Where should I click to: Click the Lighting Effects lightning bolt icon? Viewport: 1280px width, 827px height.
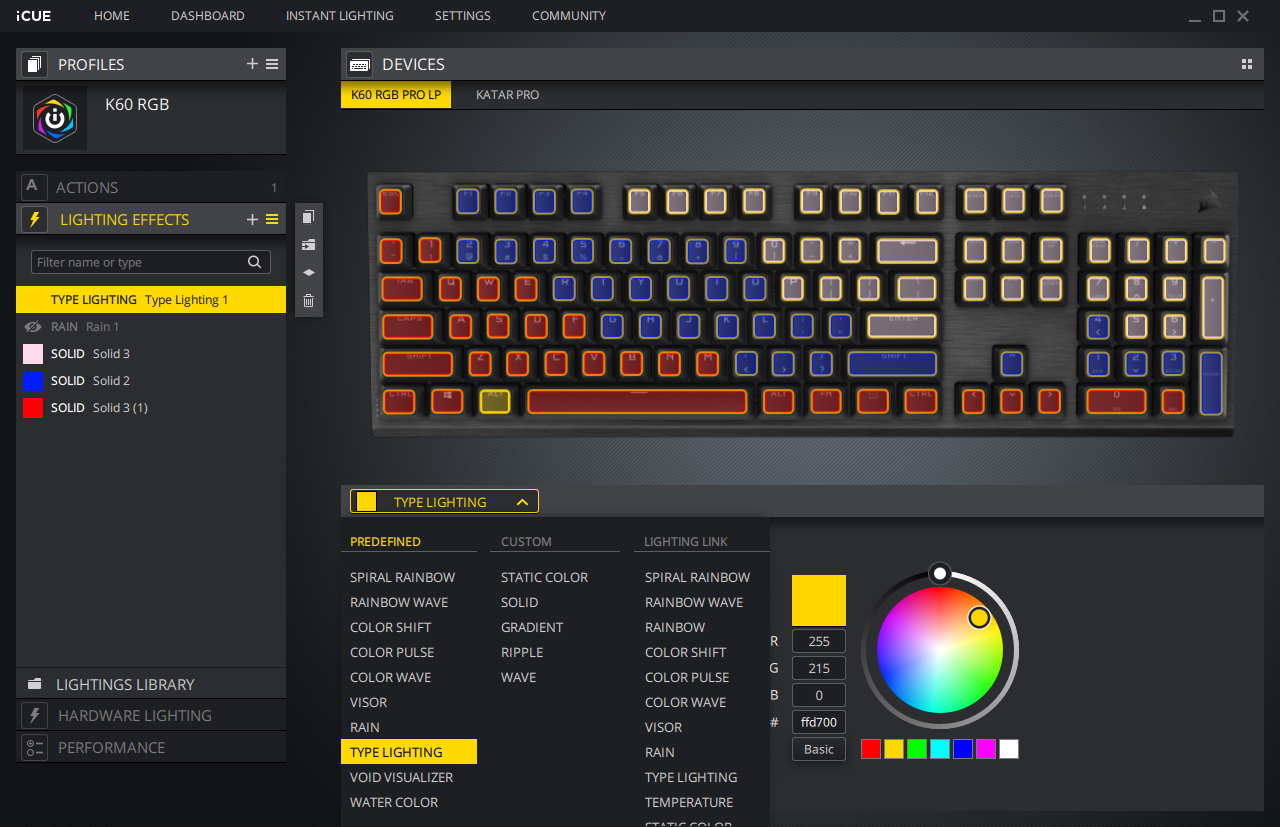[35, 219]
